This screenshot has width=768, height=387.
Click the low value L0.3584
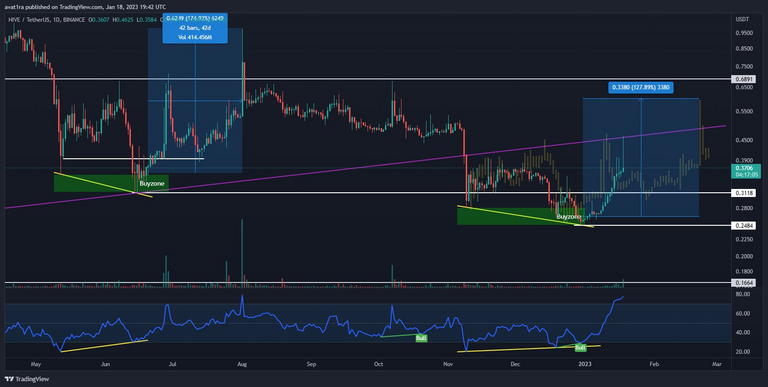click(x=146, y=20)
